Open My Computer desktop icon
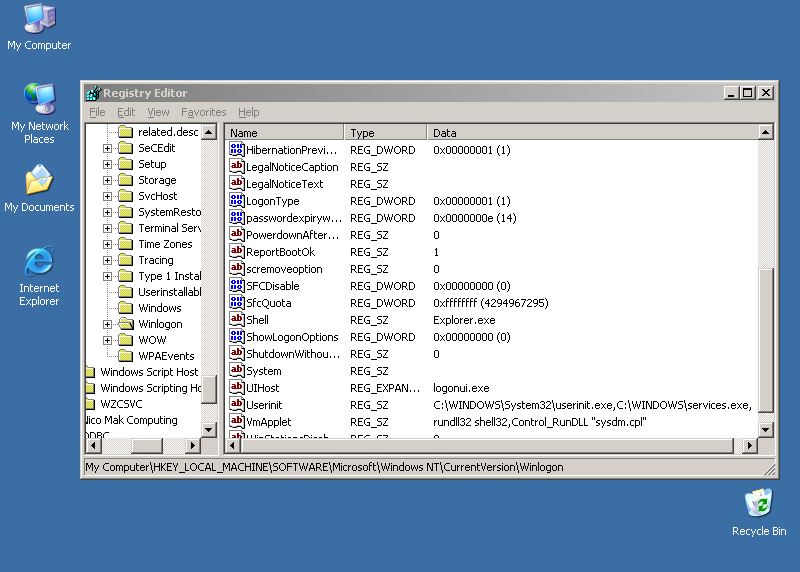This screenshot has height=572, width=800. 39,27
